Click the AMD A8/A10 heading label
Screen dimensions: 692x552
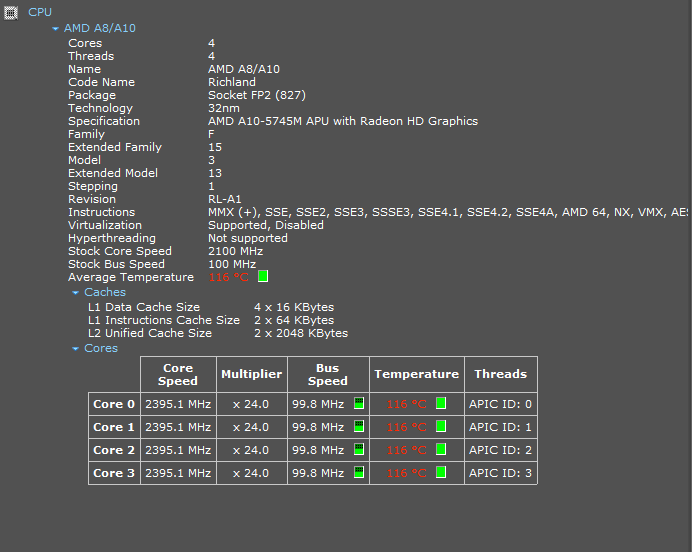[x=100, y=28]
